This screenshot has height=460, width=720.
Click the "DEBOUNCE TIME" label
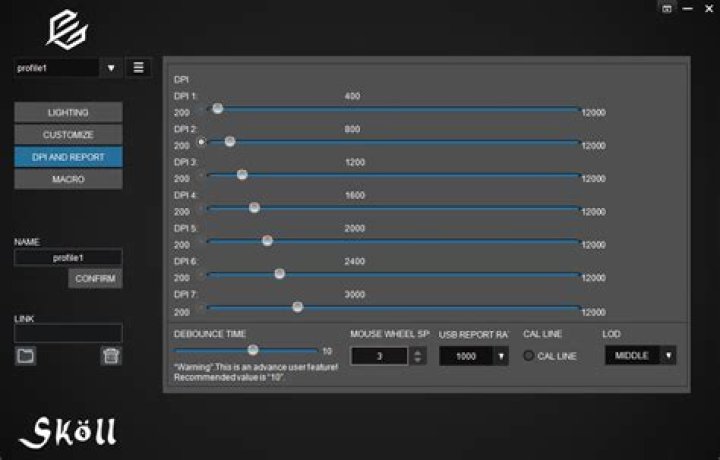click(210, 334)
